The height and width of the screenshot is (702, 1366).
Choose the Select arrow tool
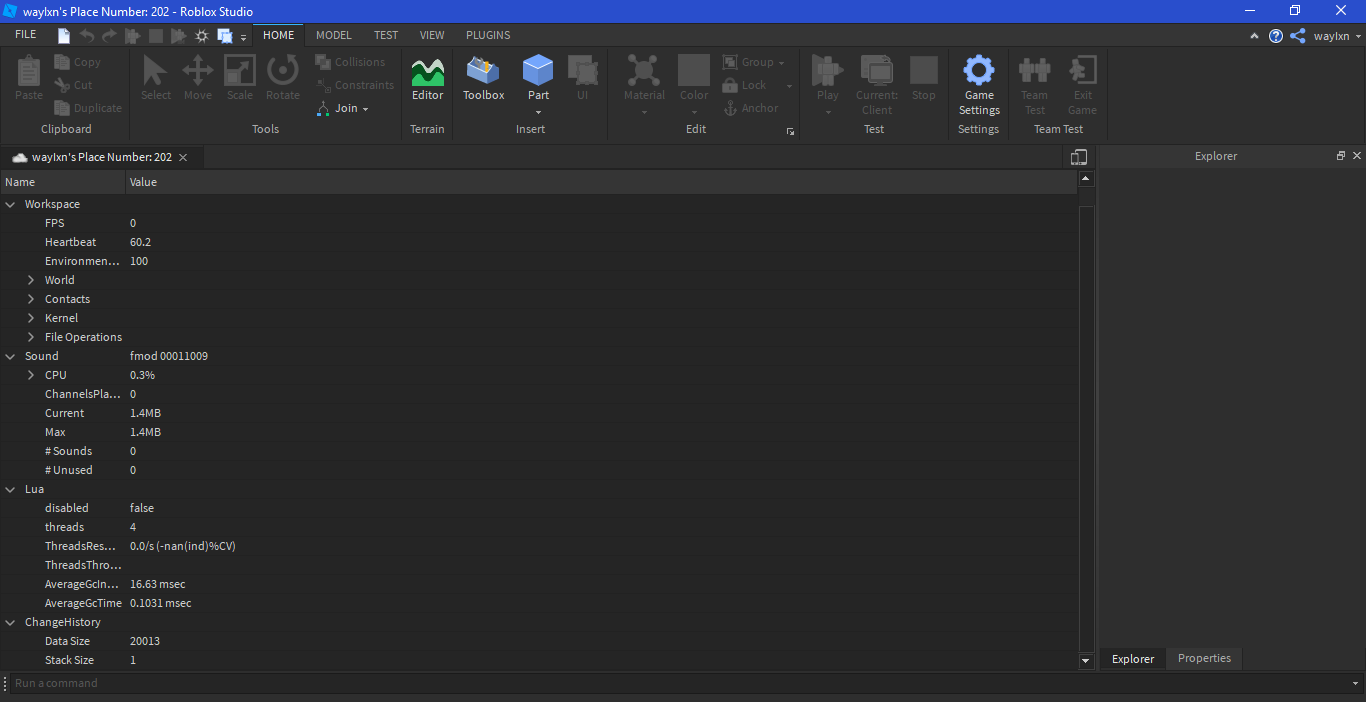[156, 78]
